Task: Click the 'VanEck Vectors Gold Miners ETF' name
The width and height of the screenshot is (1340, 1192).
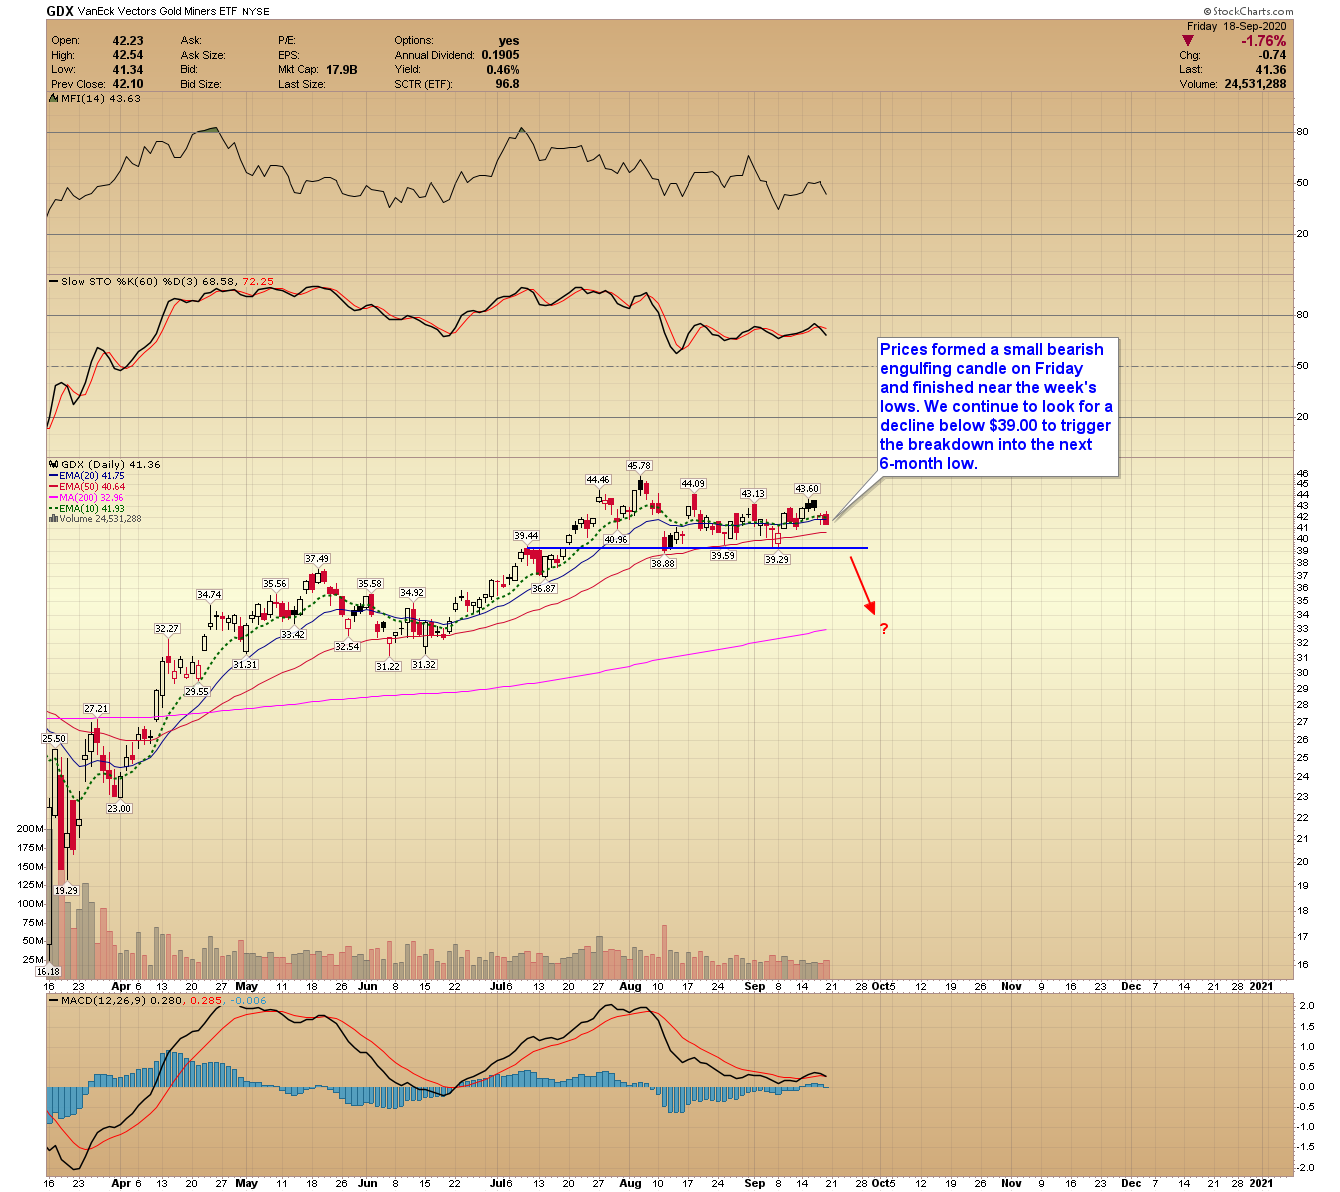Action: point(158,12)
